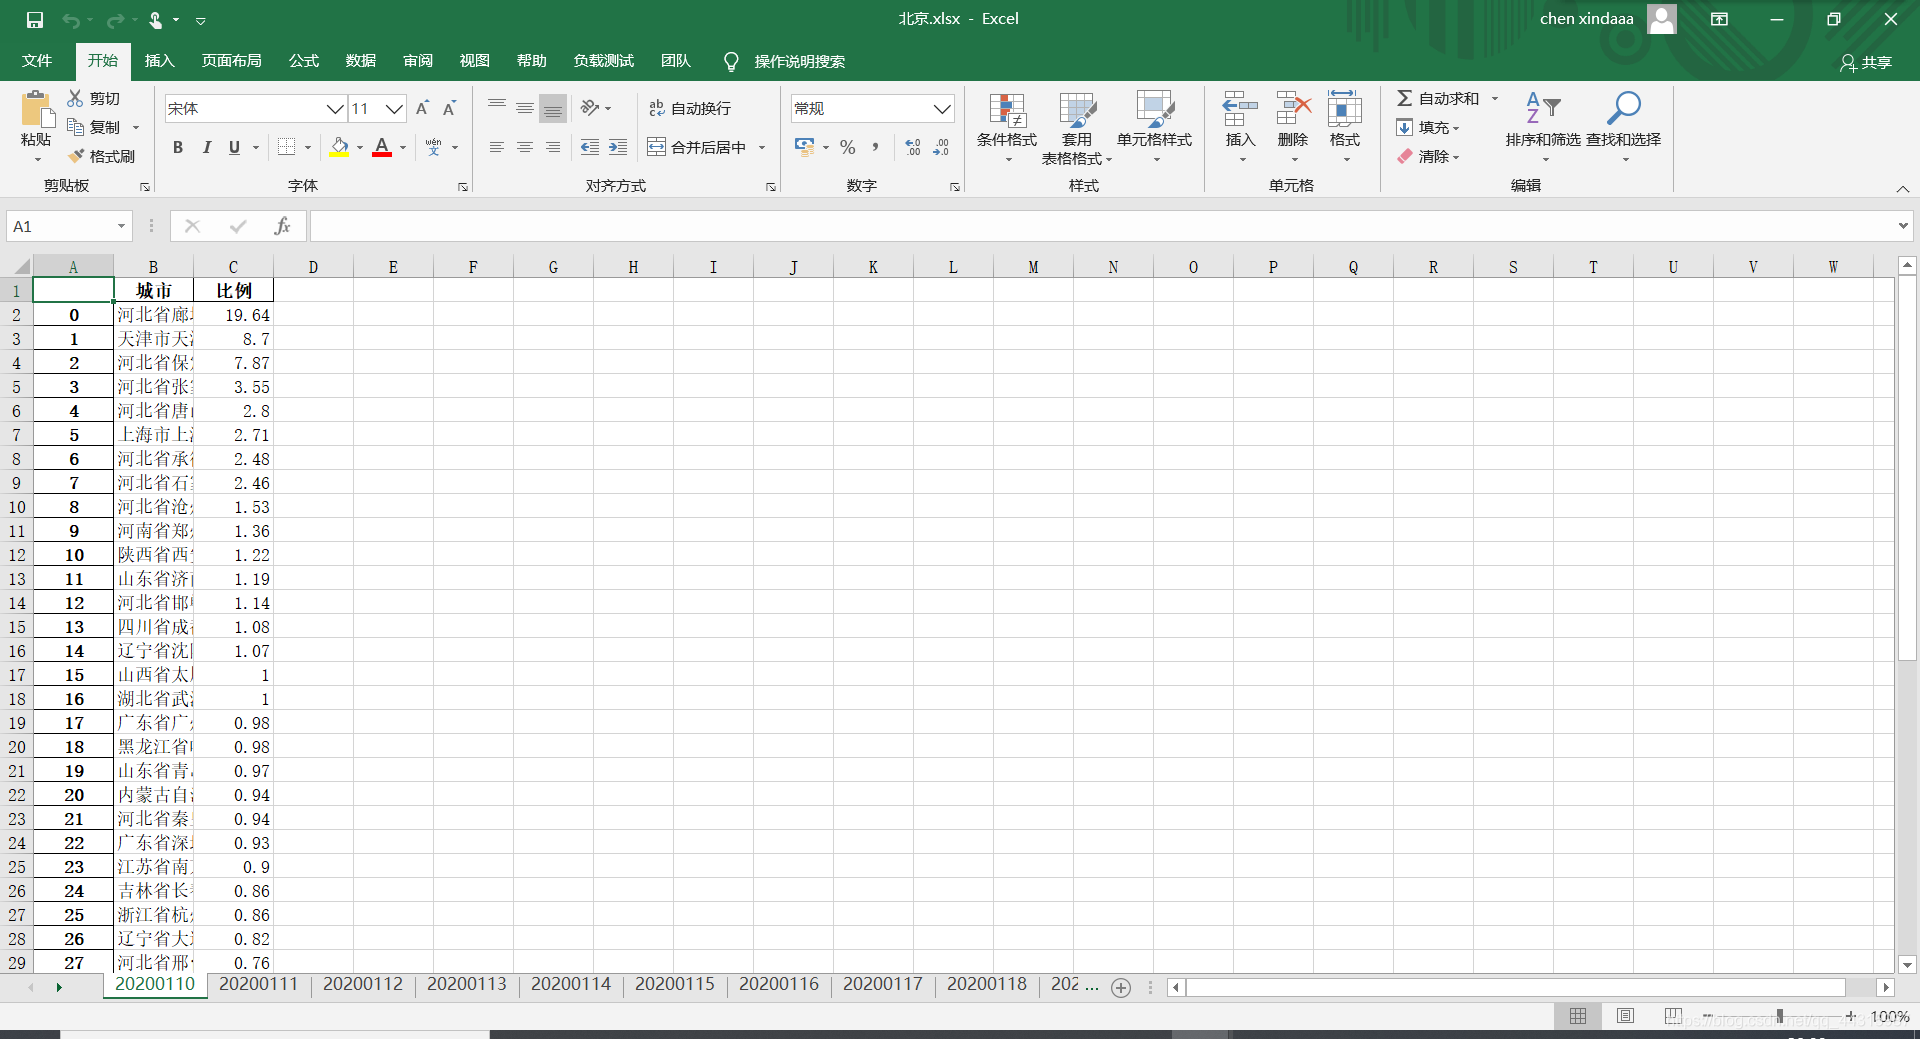Open the File (文件) tab
Viewport: 1920px width, 1039px height.
(x=37, y=61)
